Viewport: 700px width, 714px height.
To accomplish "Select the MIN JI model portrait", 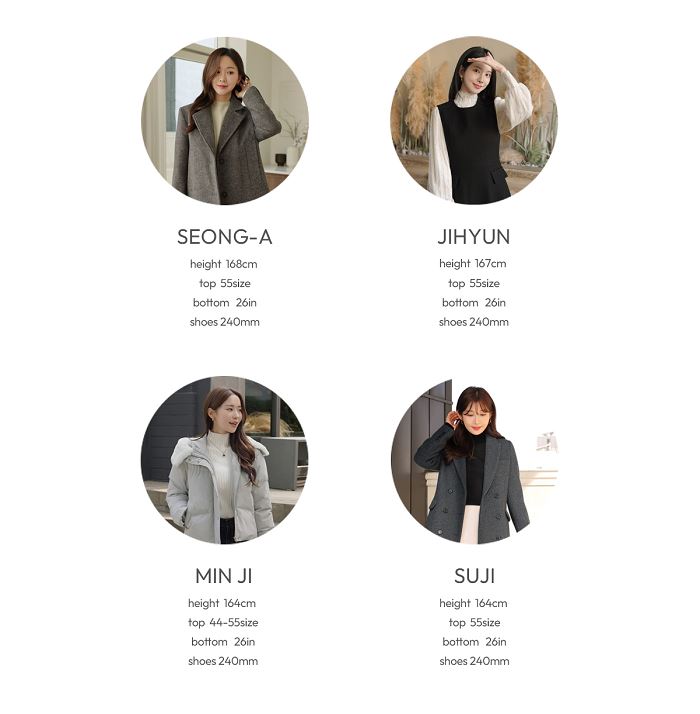I will click(225, 460).
